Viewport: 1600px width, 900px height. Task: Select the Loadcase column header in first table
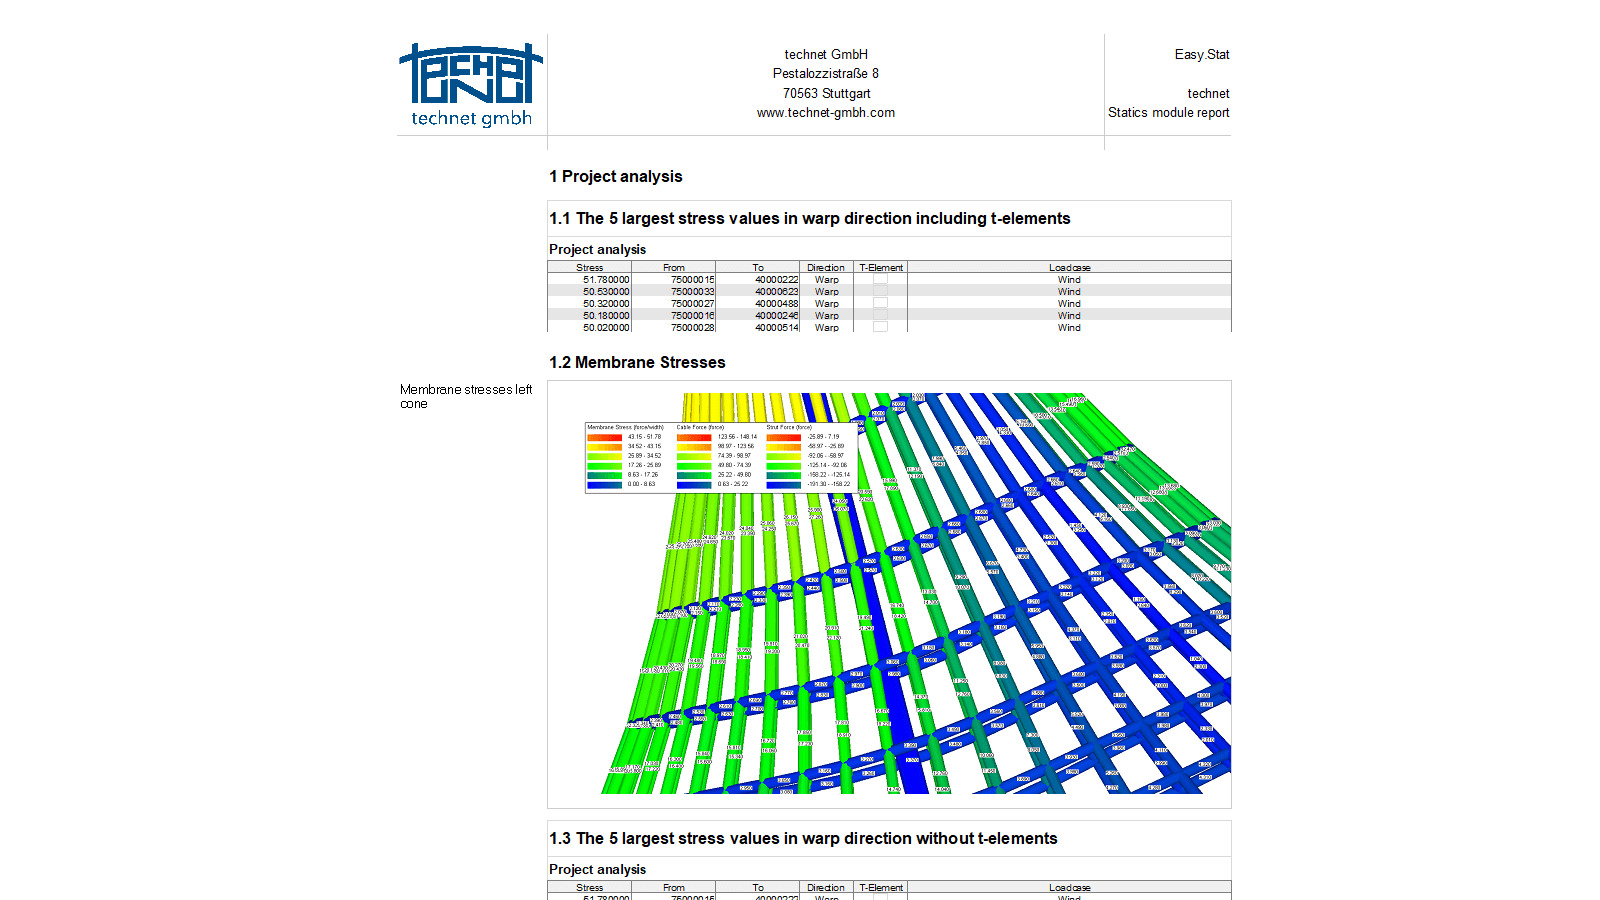1069,268
